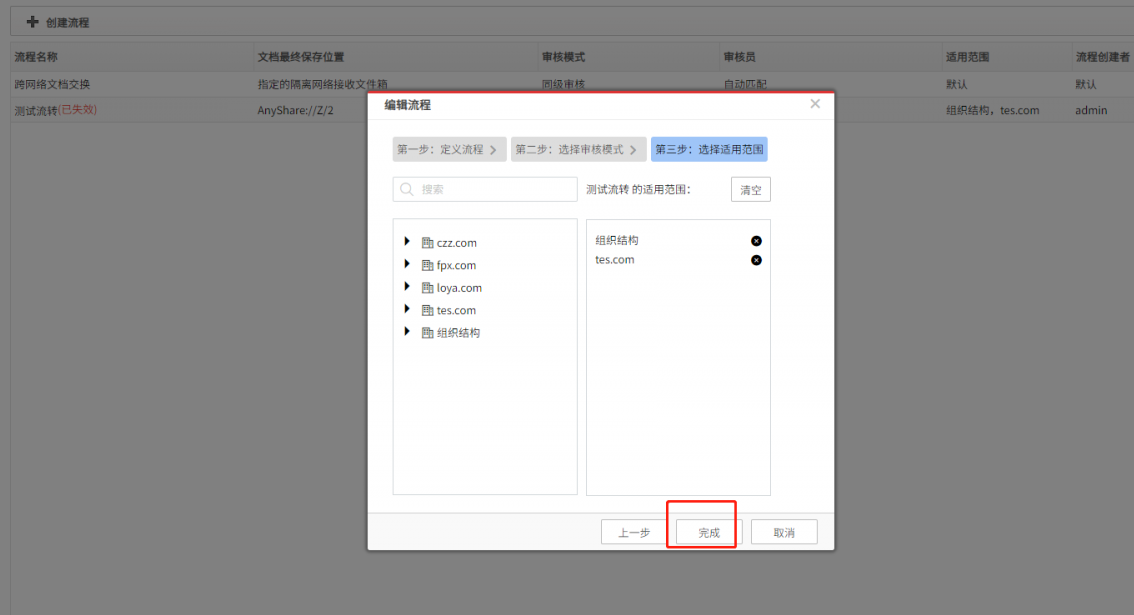Close the 编辑流程 dialog
This screenshot has width=1134, height=615.
(815, 104)
